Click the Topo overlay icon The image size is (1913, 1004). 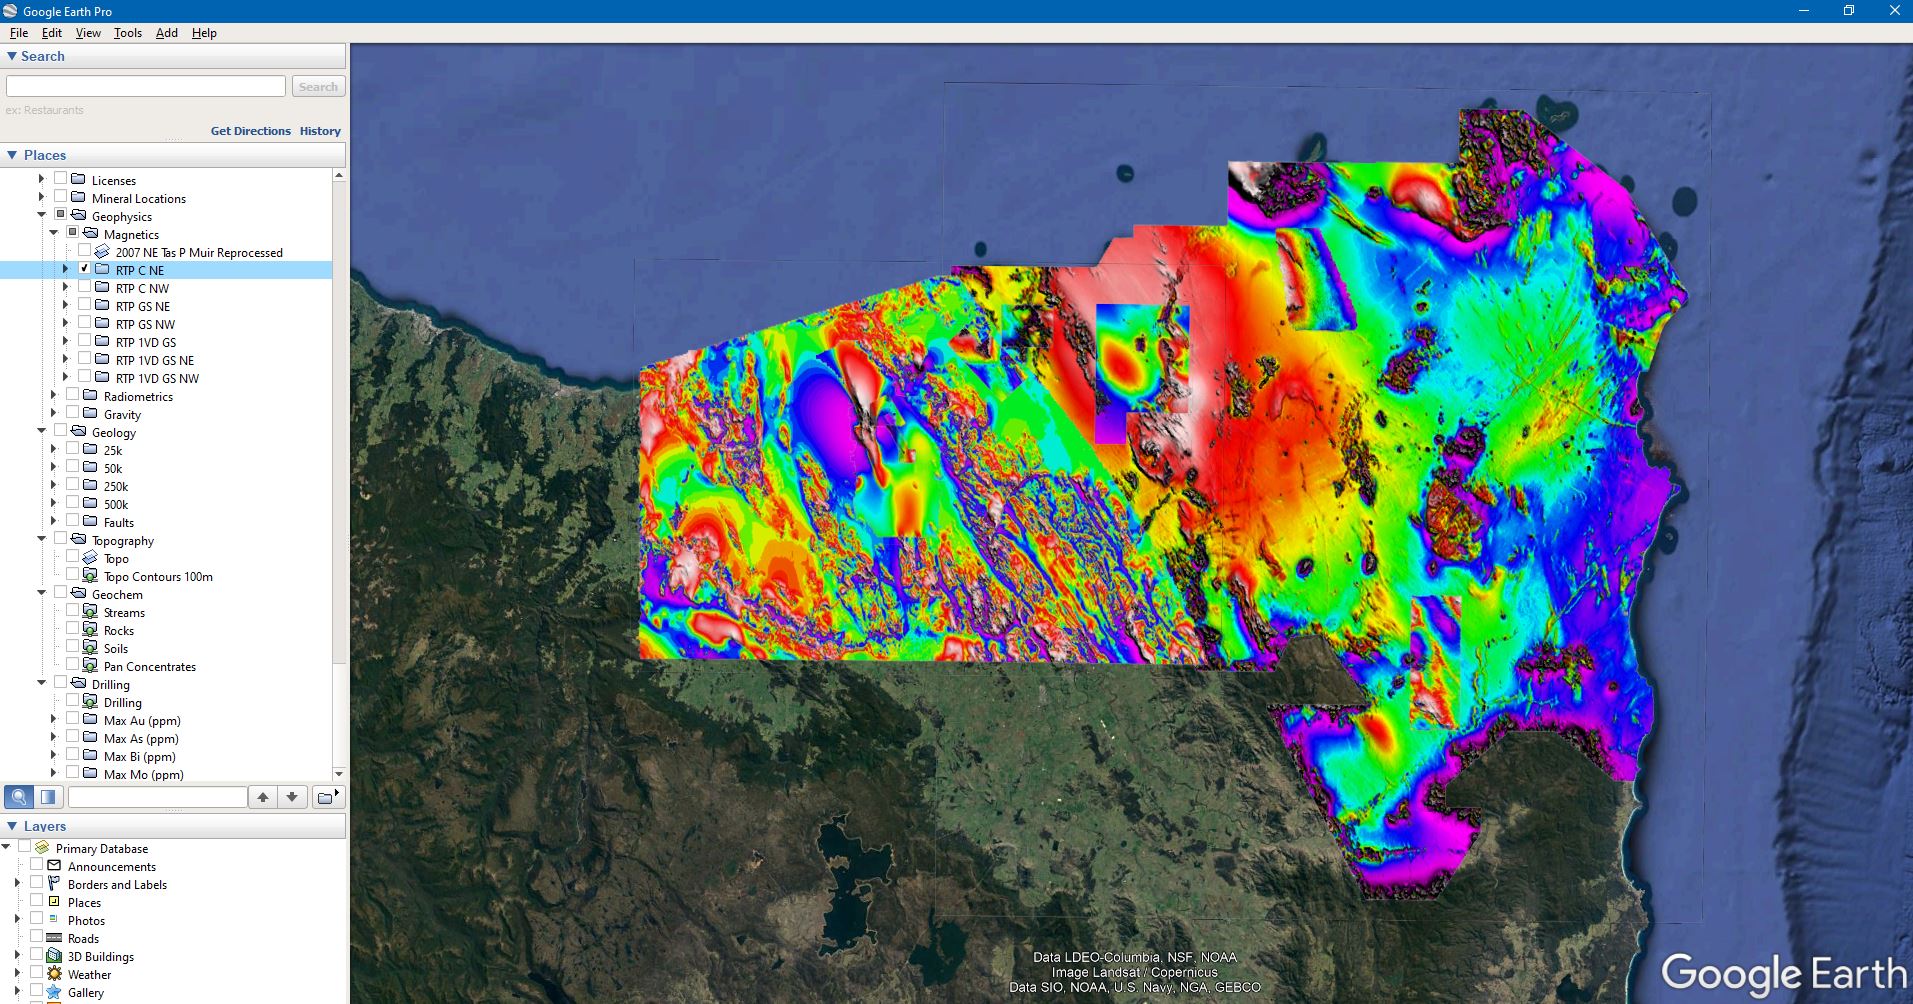(x=90, y=558)
